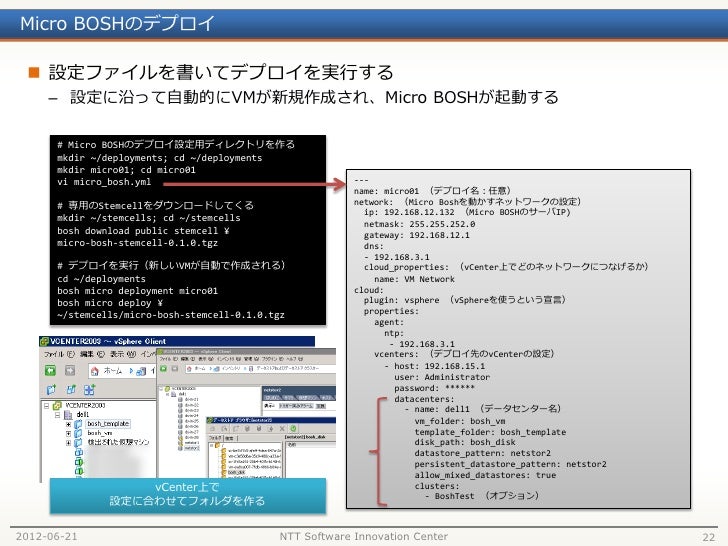Click the gray Forward arrow in vSphere Client
Viewport: 728px width, 546px height.
(x=70, y=370)
